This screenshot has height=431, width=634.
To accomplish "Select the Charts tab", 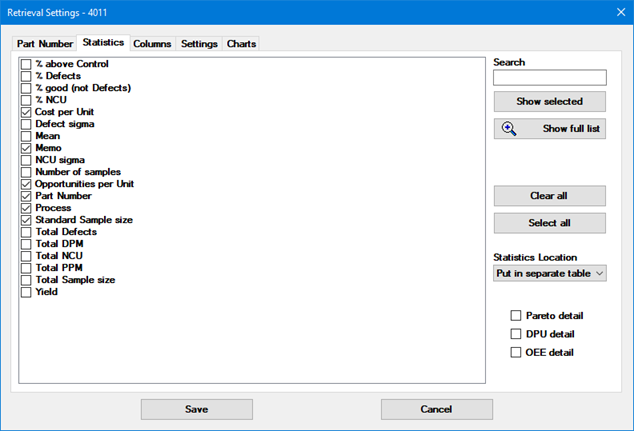I will coord(241,44).
